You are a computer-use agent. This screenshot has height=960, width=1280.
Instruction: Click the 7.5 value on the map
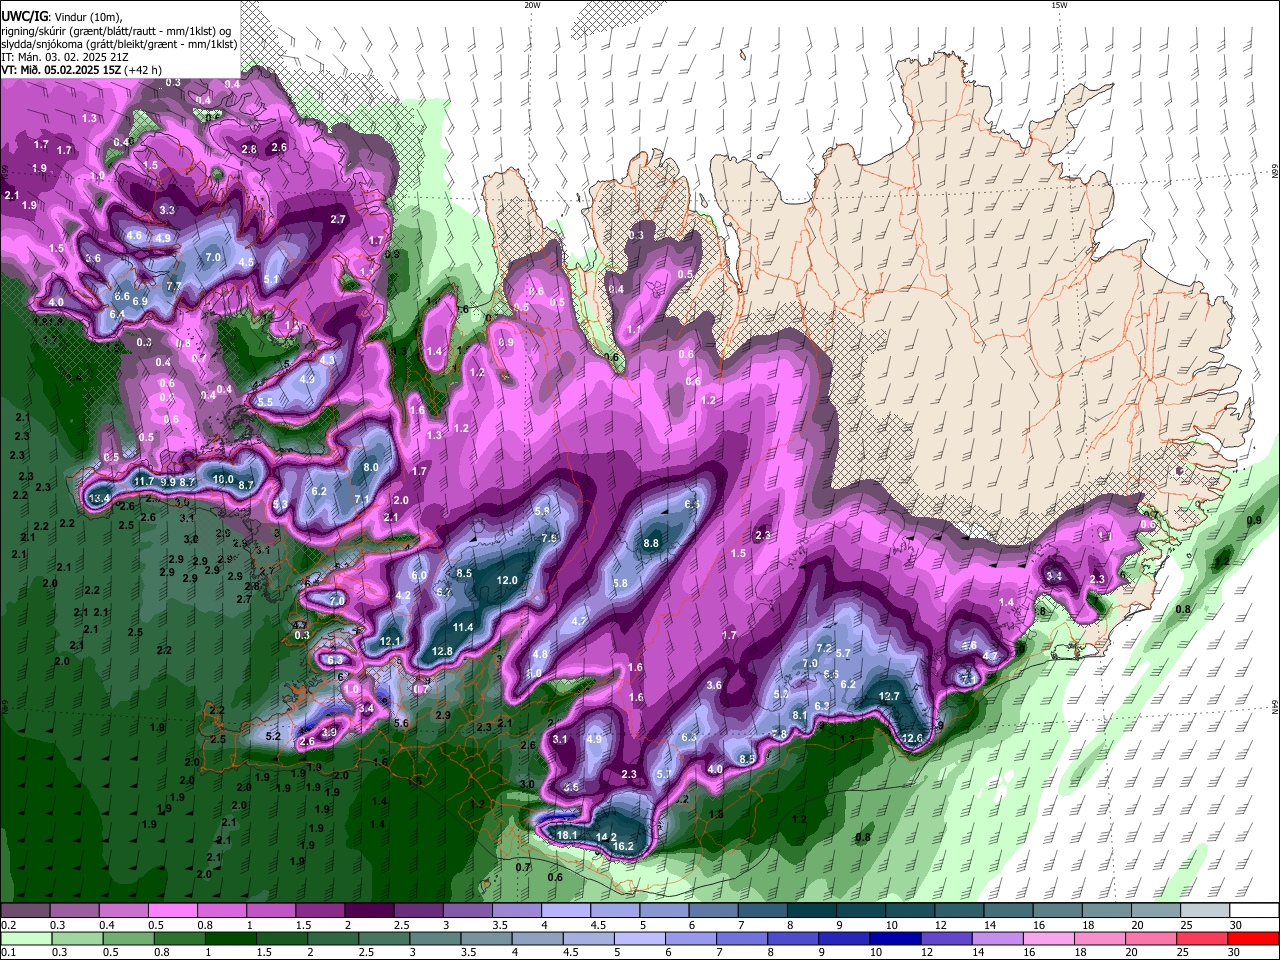point(549,538)
